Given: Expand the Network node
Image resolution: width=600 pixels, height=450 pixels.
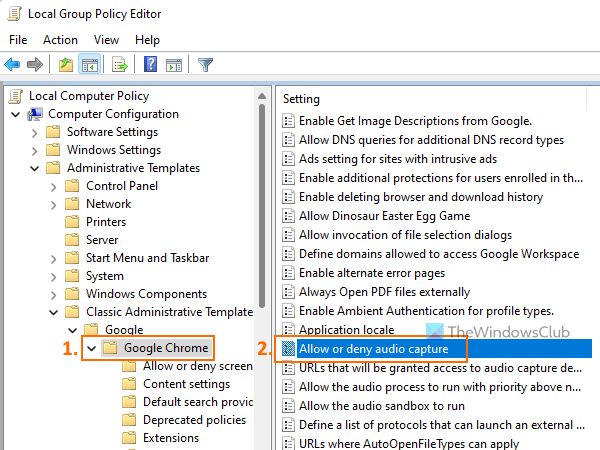Looking at the screenshot, I should [54, 205].
